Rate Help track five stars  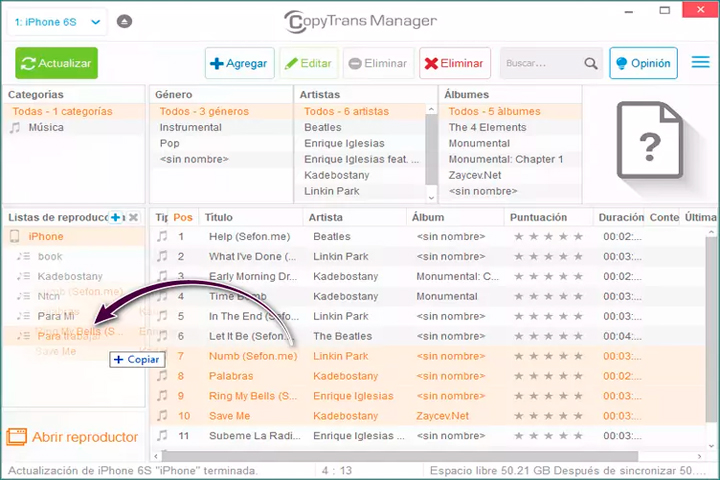579,237
